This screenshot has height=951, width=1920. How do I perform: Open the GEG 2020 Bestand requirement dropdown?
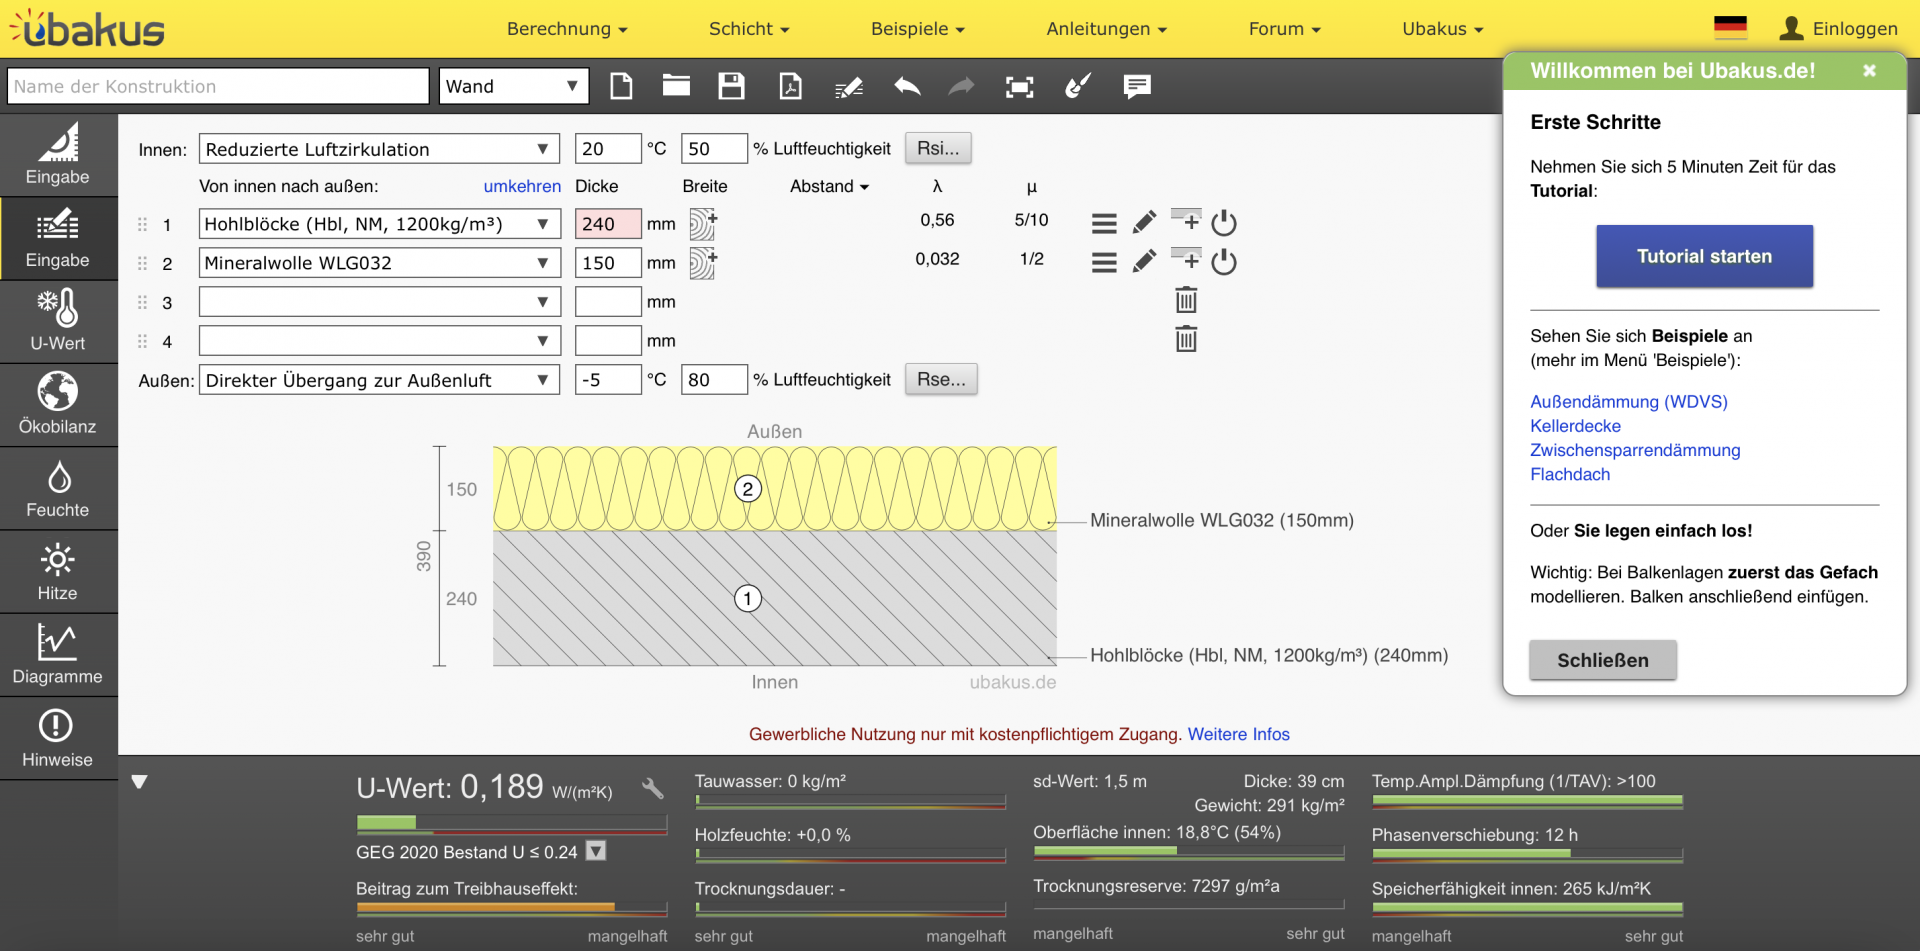(x=596, y=851)
